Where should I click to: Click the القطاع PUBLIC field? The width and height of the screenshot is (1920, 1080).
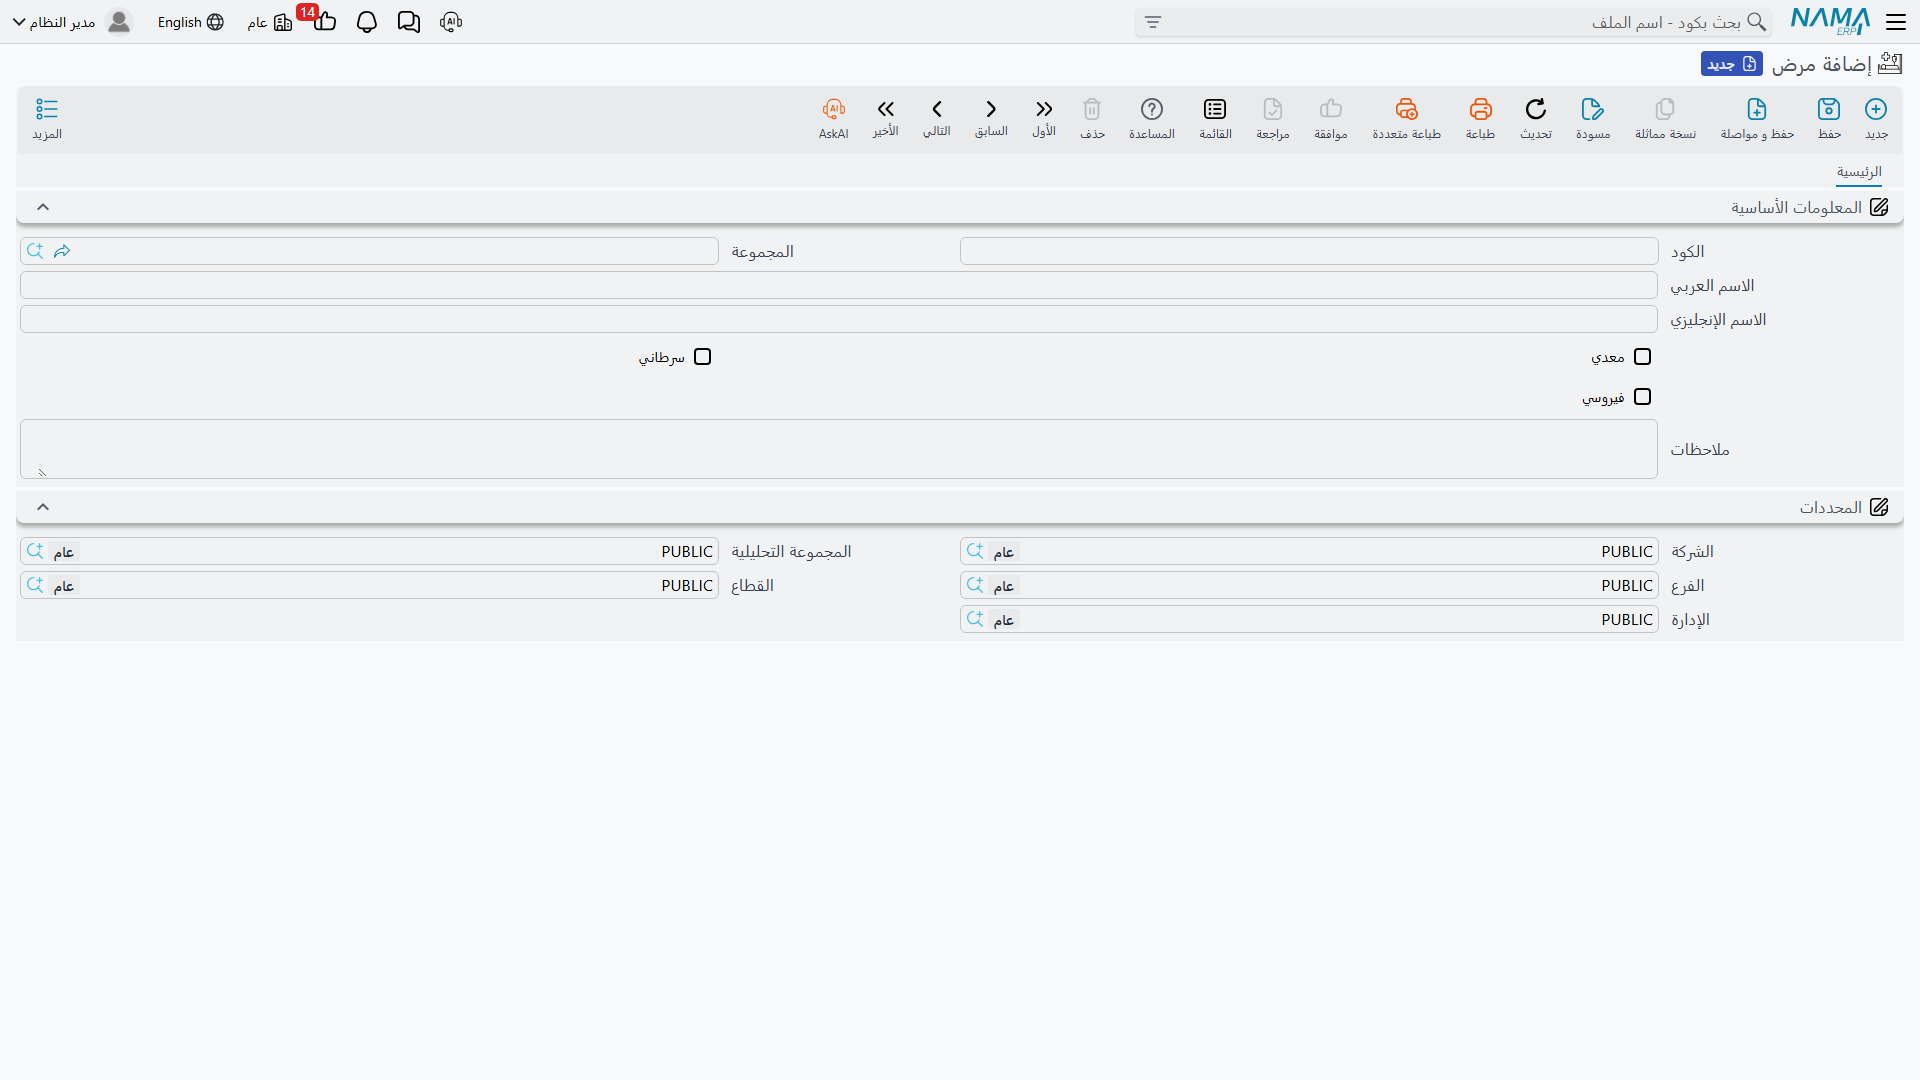click(369, 585)
